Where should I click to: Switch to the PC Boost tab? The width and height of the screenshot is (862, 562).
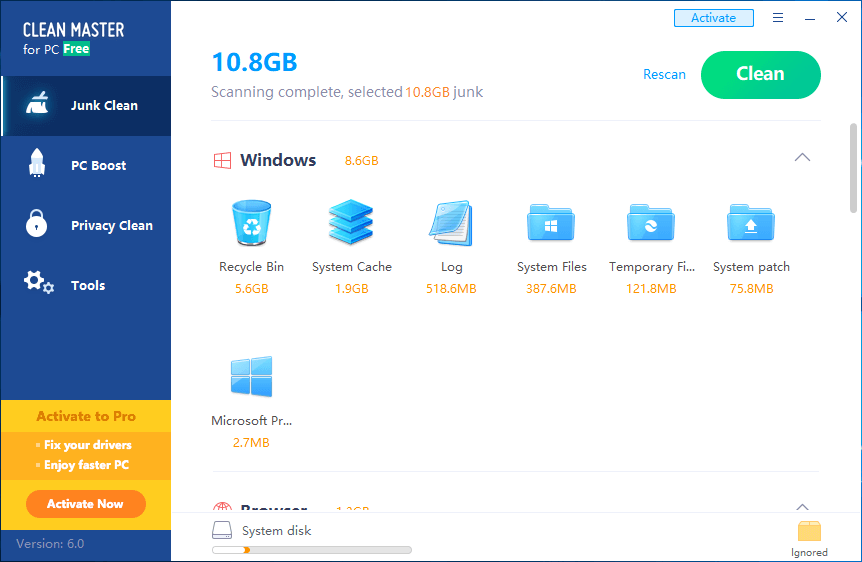coord(86,166)
